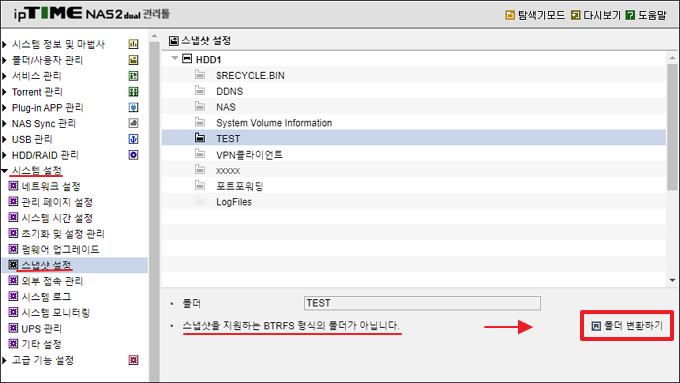The width and height of the screenshot is (680, 383).
Task: Open 시스템 로그 menu item
Action: coord(46,297)
